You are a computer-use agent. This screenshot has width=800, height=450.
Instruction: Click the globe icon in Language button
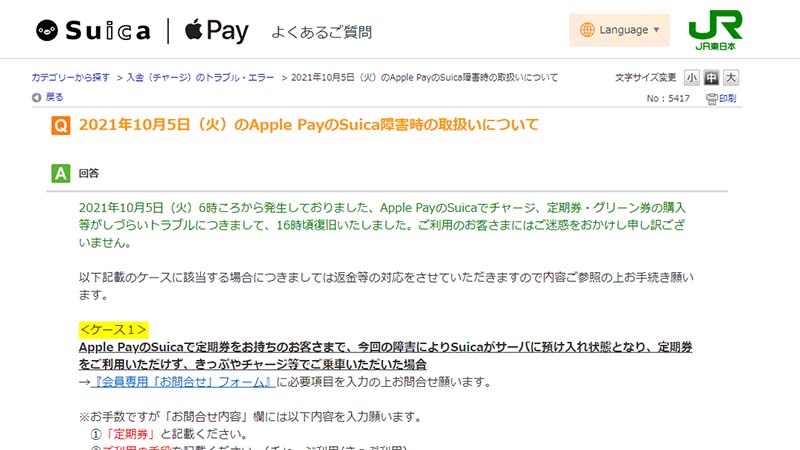click(587, 30)
